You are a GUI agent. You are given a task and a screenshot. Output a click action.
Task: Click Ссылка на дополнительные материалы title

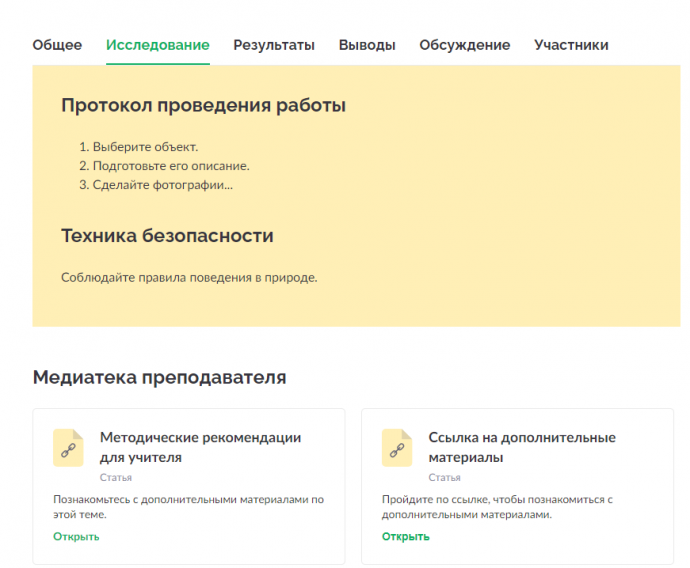coord(522,447)
